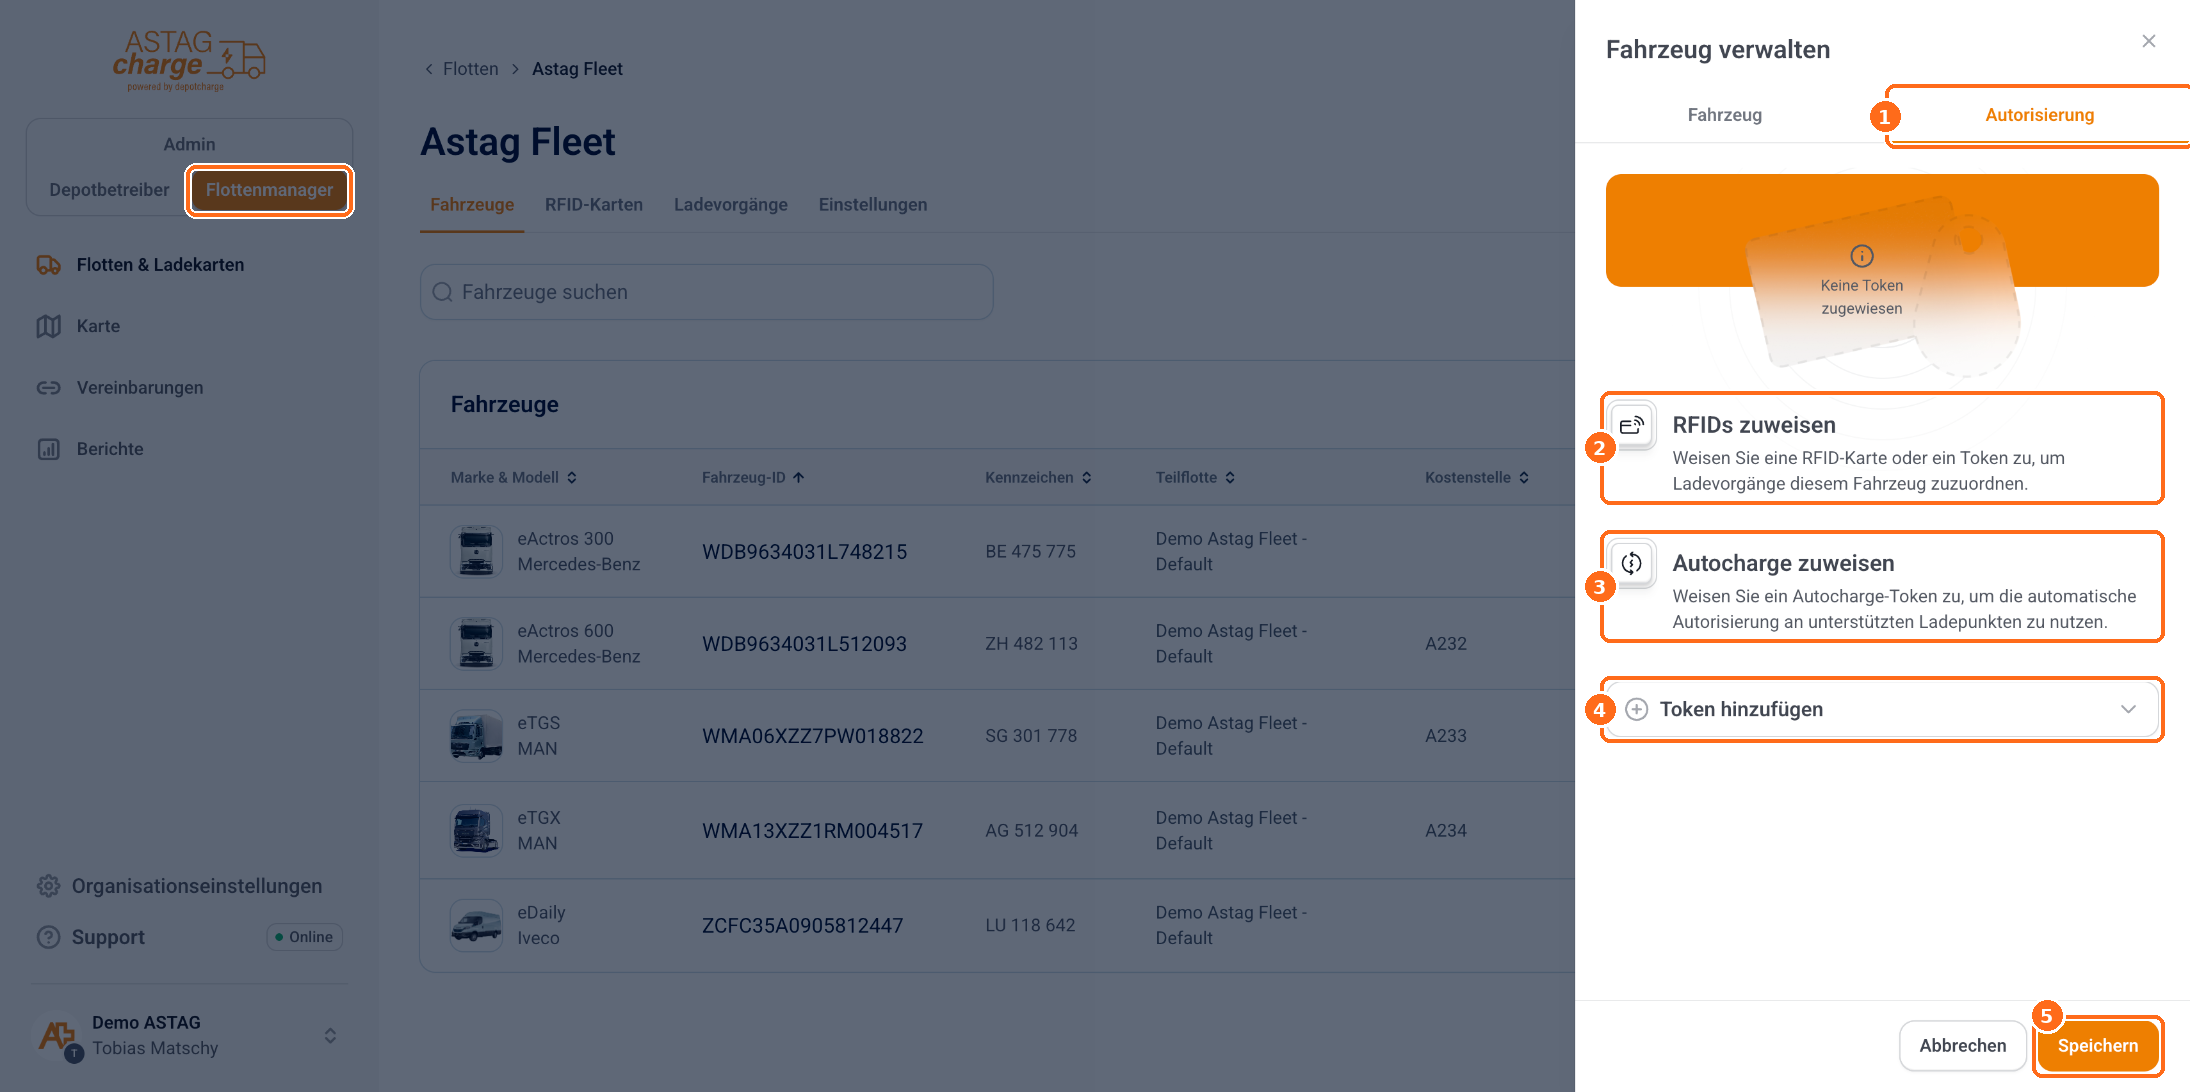
Task: Switch to the Fahrzeug tab in panel
Action: (x=1725, y=115)
